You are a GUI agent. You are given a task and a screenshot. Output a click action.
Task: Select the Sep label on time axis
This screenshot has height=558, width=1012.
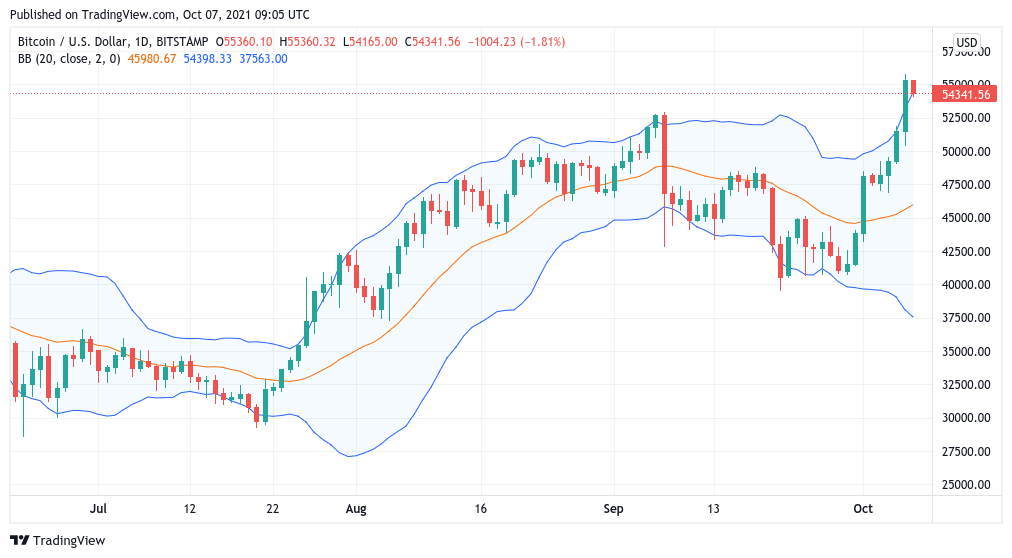613,509
